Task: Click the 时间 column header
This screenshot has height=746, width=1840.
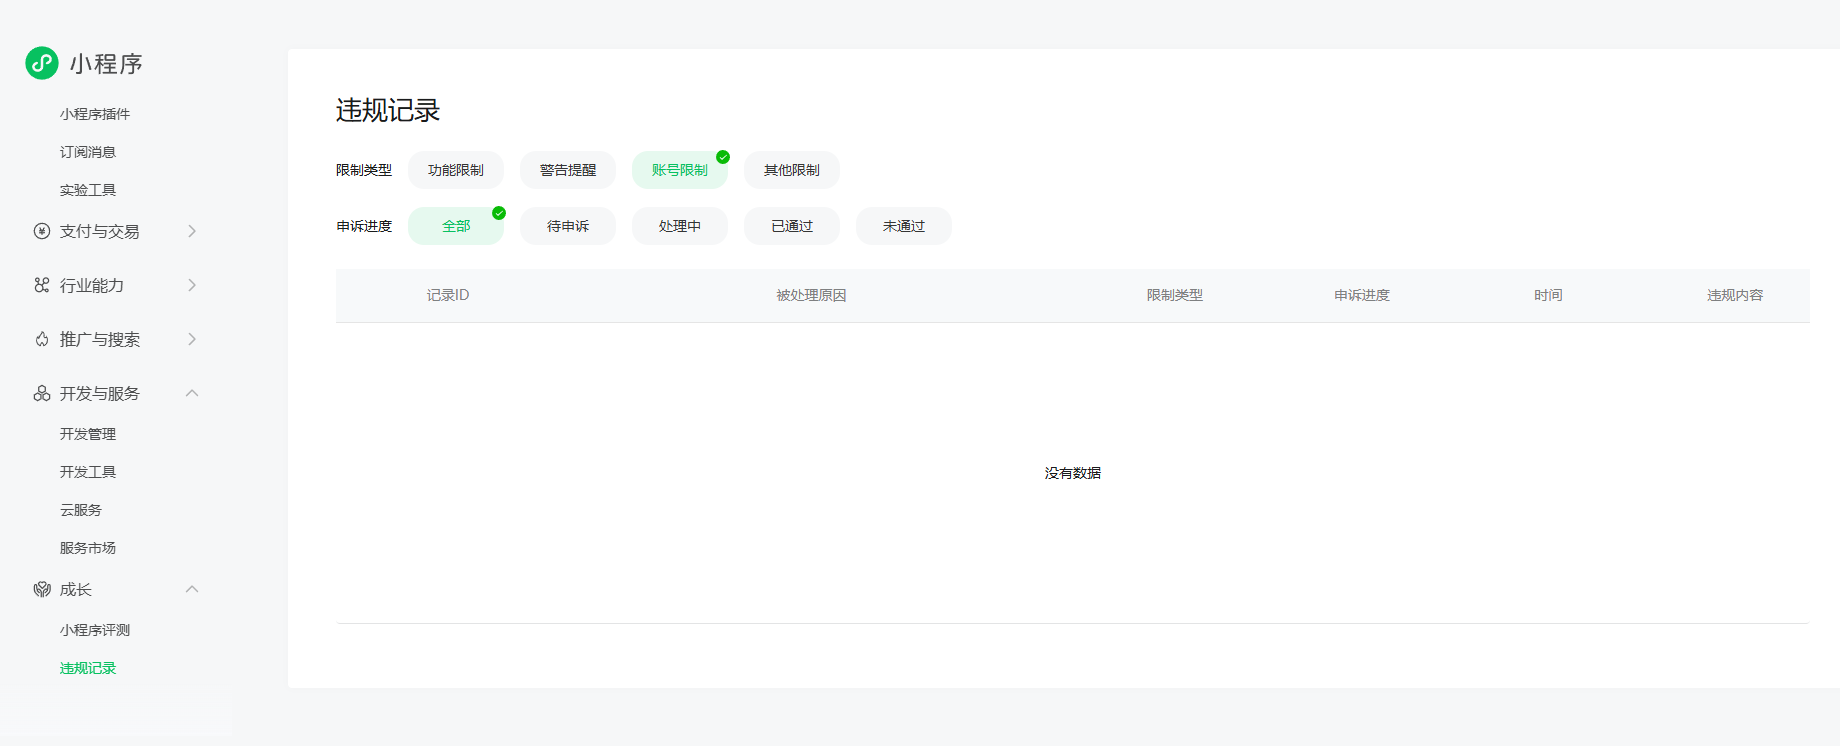Action: 1548,295
